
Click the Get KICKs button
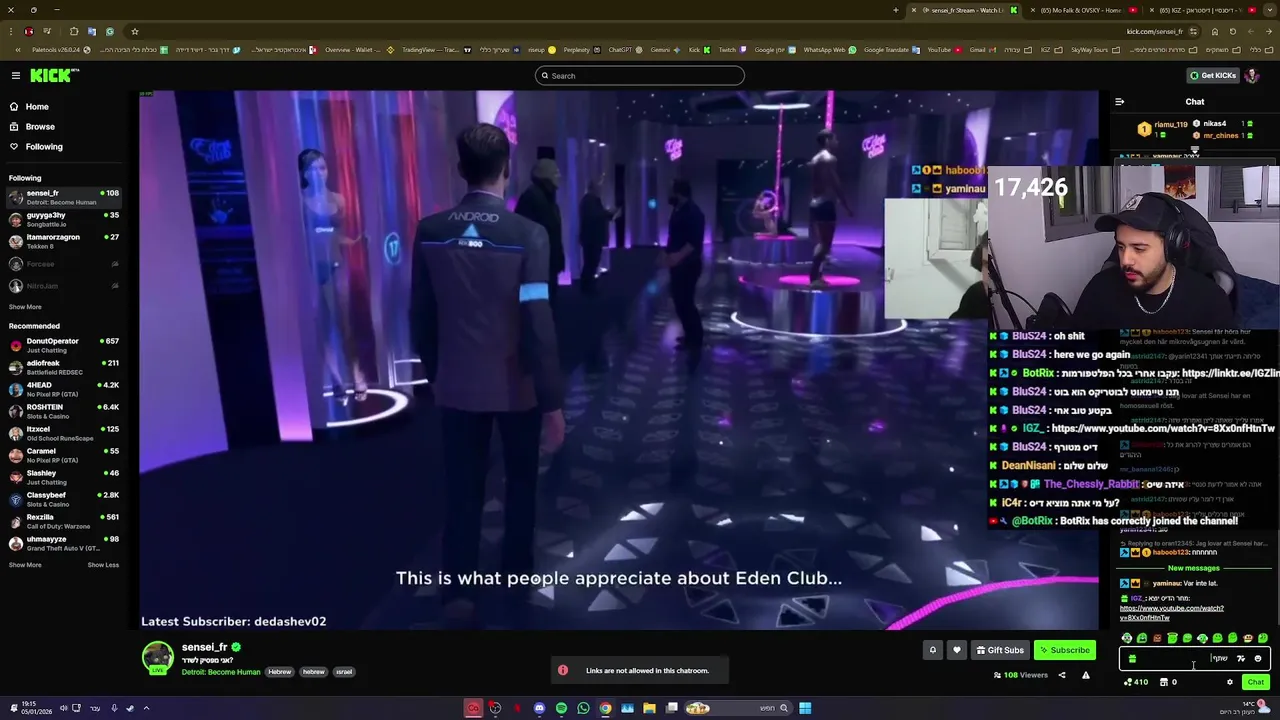click(1212, 76)
